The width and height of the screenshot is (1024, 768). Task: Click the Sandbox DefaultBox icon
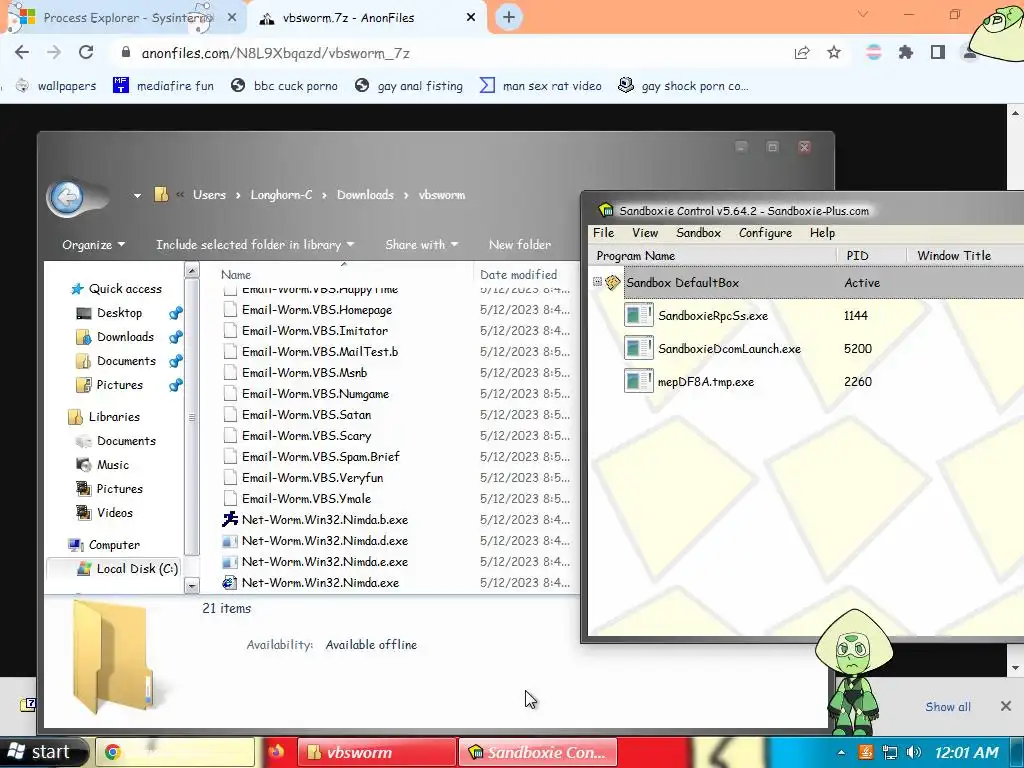point(613,282)
